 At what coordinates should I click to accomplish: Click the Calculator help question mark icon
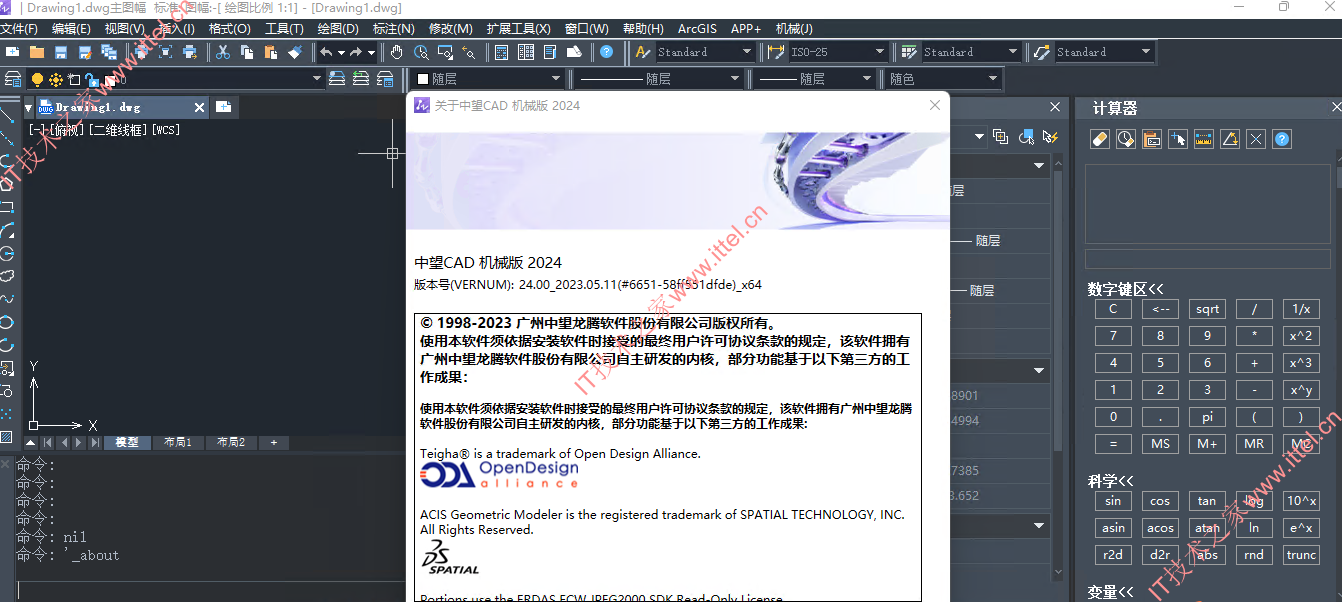point(1282,139)
